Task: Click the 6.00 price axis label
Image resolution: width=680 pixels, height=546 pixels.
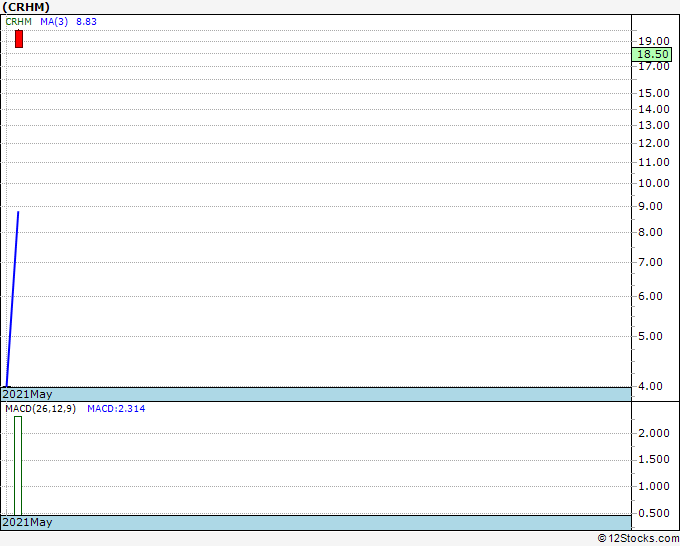Action: pos(651,296)
